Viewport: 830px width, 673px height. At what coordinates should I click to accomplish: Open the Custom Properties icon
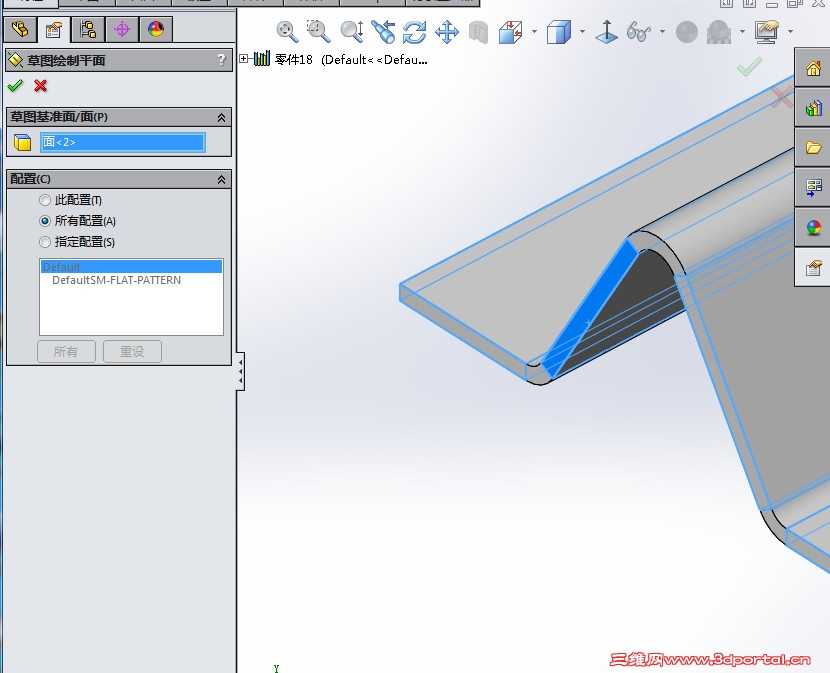tap(813, 268)
